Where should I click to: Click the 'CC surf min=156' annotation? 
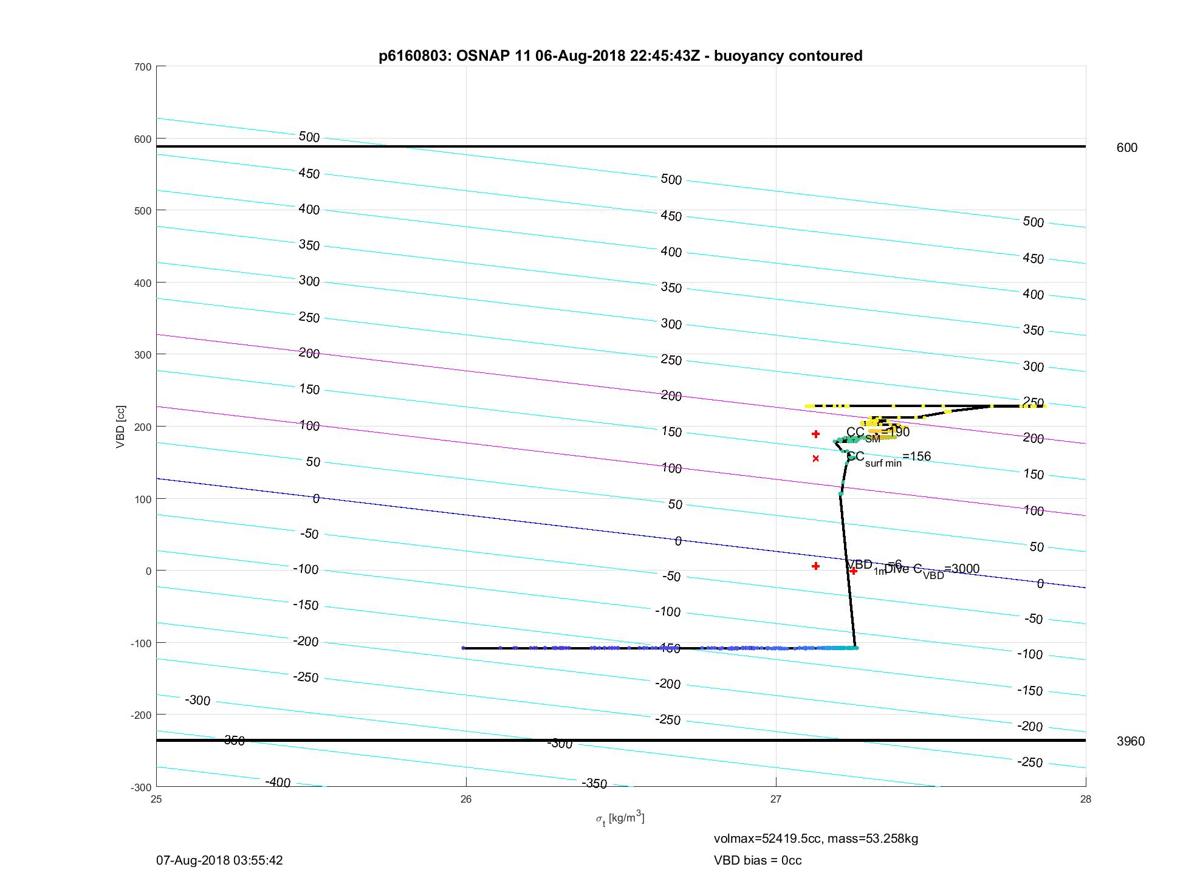888,458
